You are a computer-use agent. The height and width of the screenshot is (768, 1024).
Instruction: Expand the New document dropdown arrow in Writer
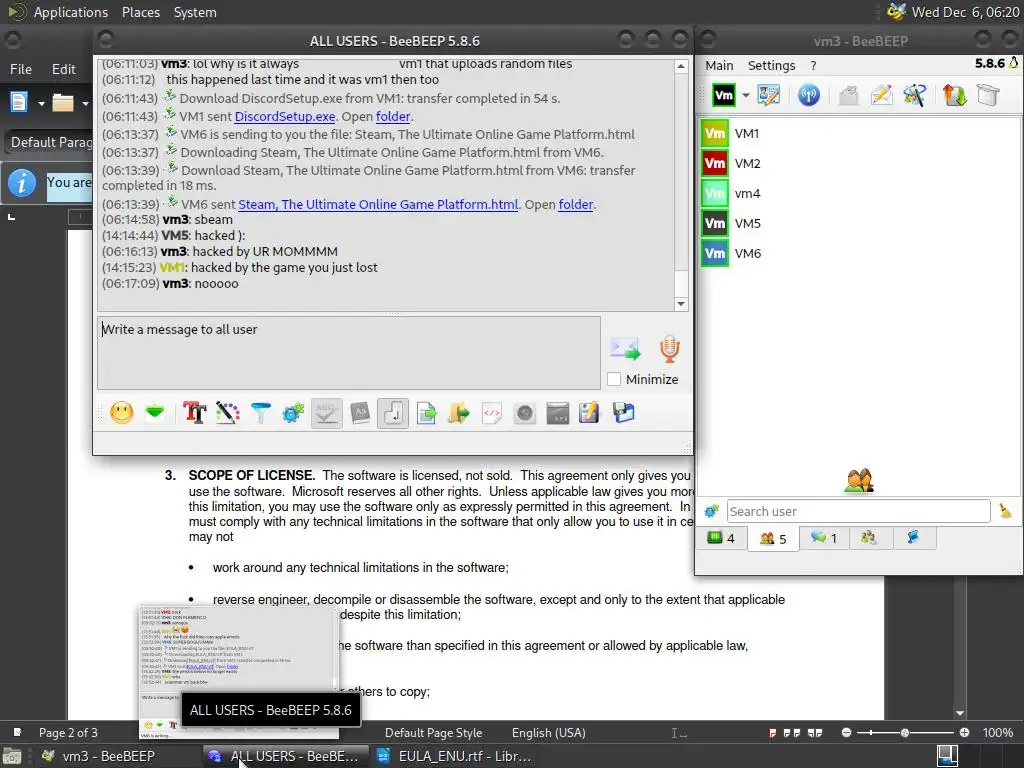[41, 103]
